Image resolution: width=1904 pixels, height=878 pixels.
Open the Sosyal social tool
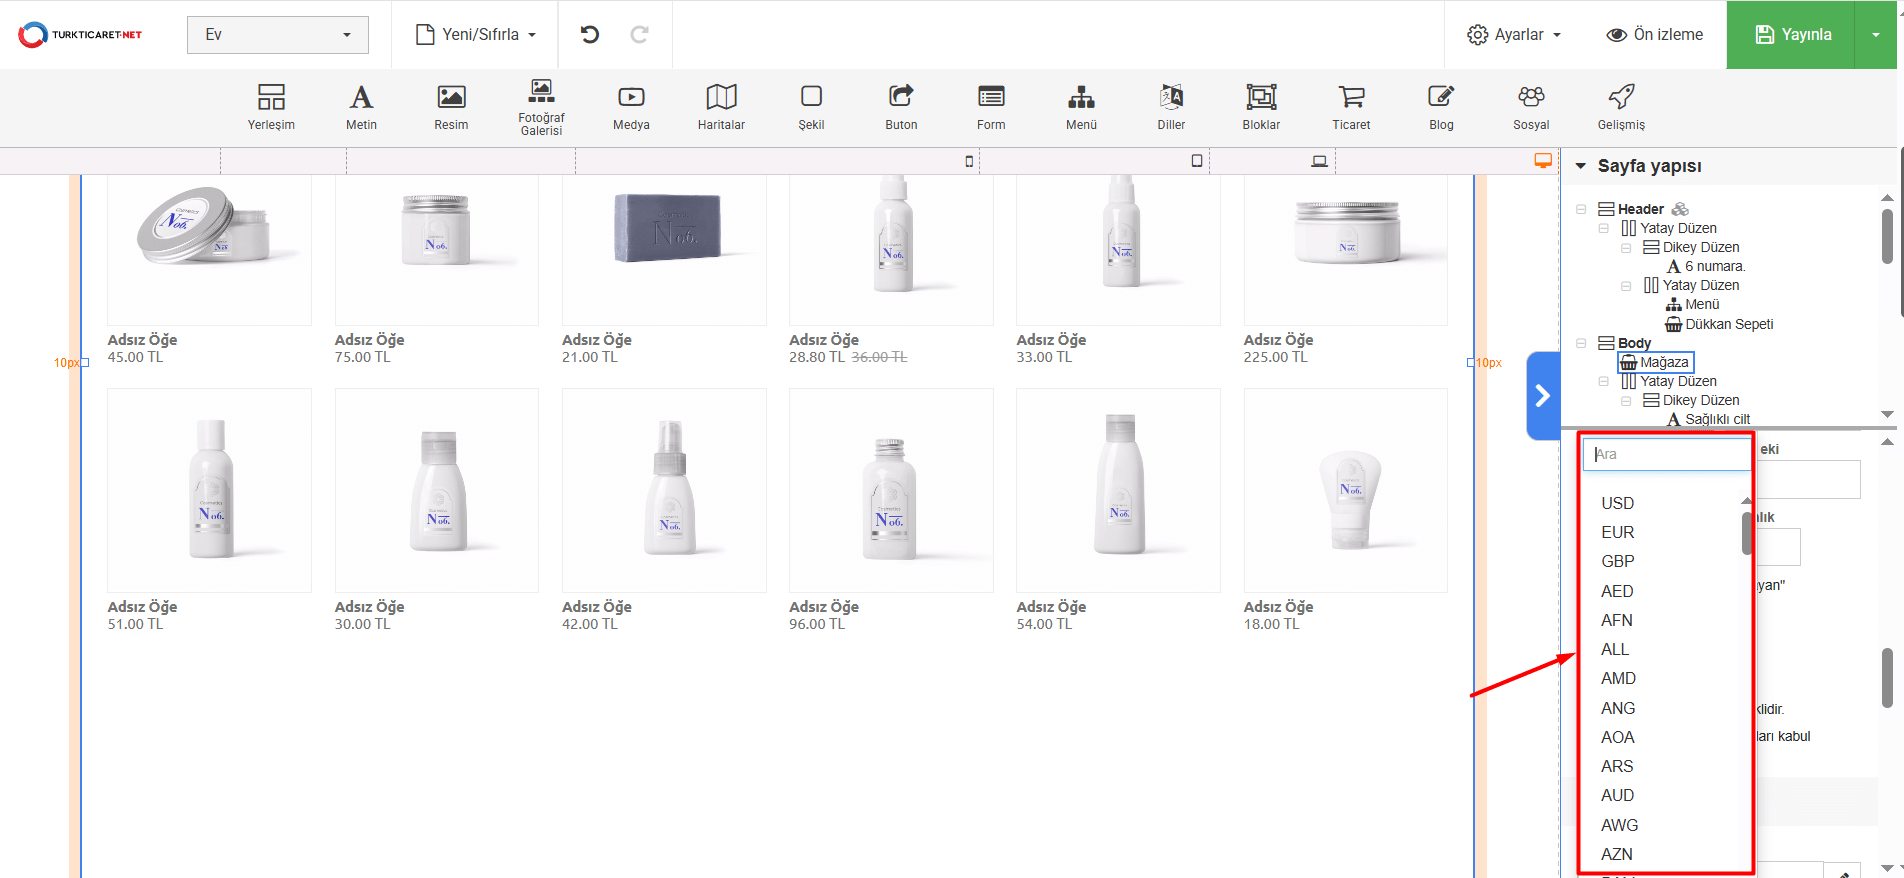click(x=1531, y=107)
